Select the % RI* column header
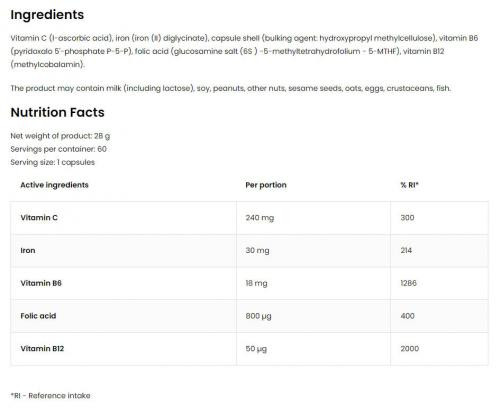 click(409, 185)
